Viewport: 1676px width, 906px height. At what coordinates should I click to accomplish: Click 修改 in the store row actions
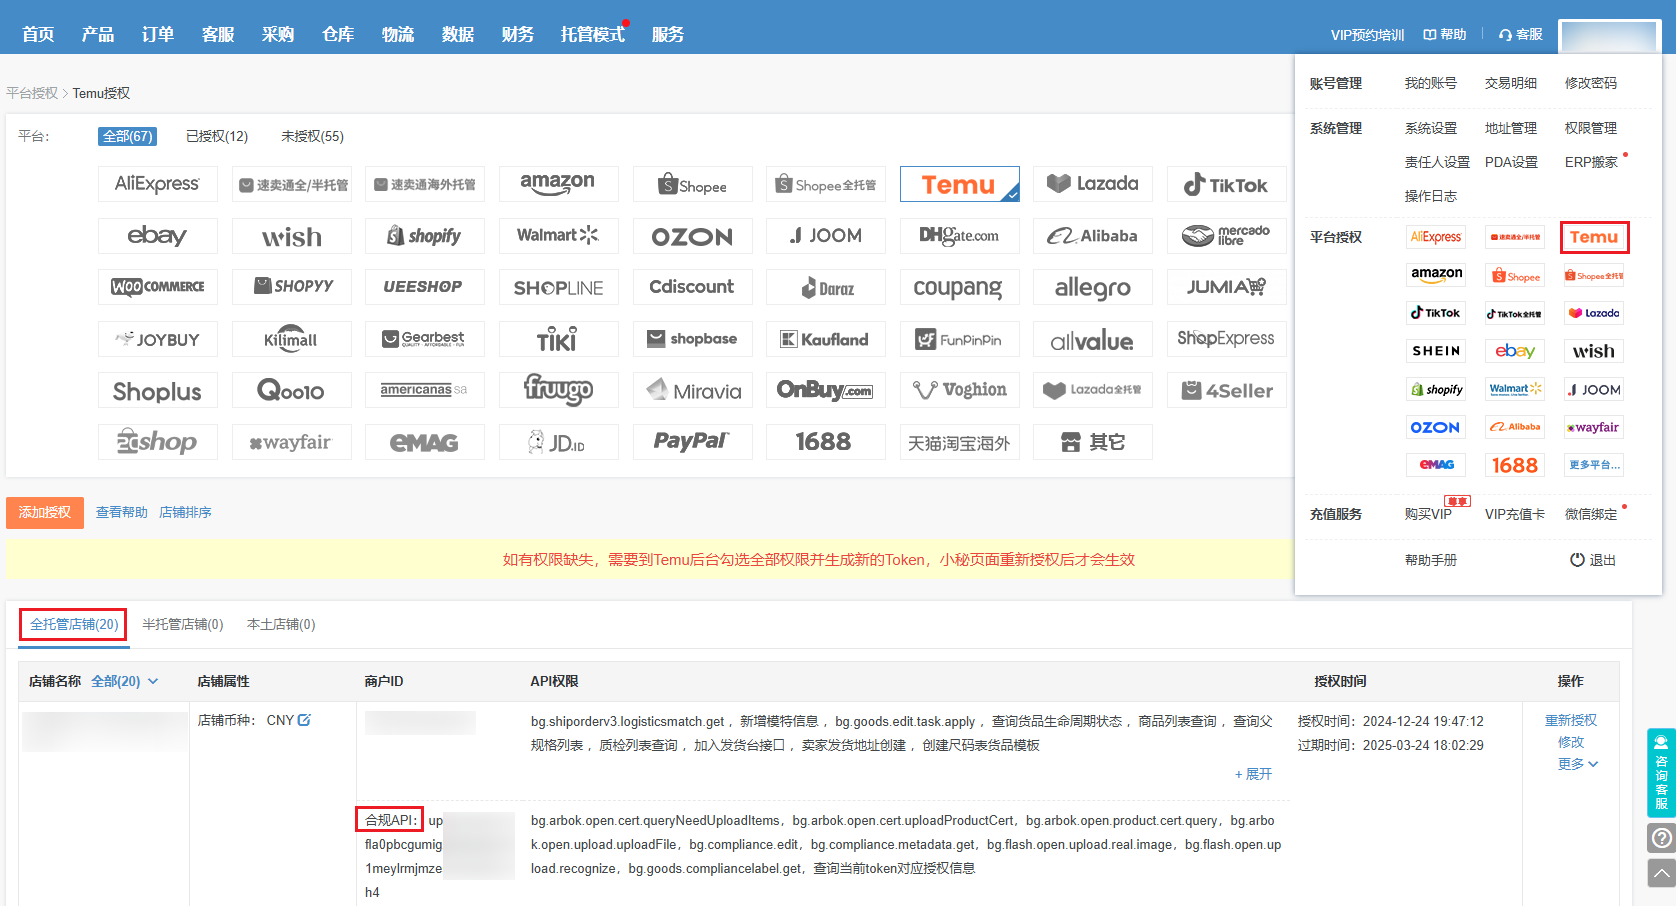click(1571, 742)
